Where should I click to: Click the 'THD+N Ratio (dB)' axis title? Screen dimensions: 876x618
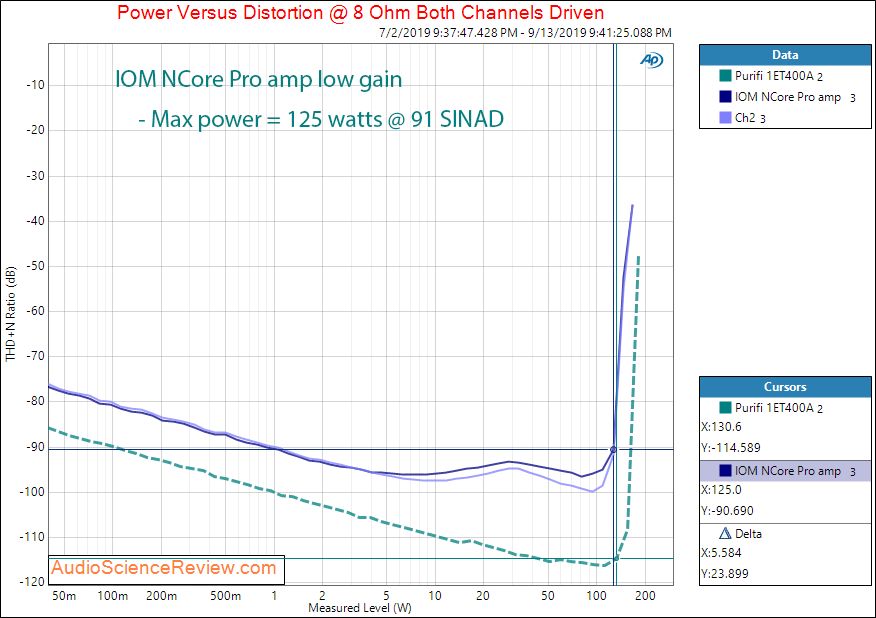pyautogui.click(x=11, y=313)
